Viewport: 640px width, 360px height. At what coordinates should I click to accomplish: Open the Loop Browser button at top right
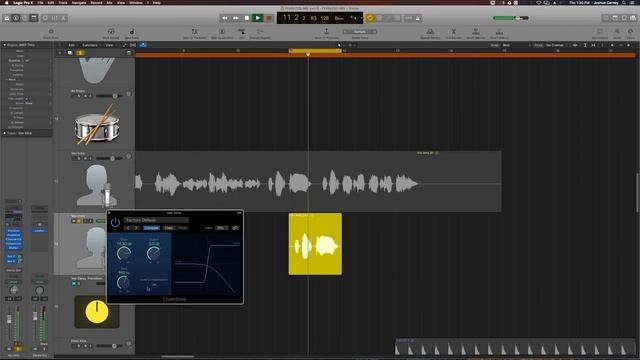624,18
